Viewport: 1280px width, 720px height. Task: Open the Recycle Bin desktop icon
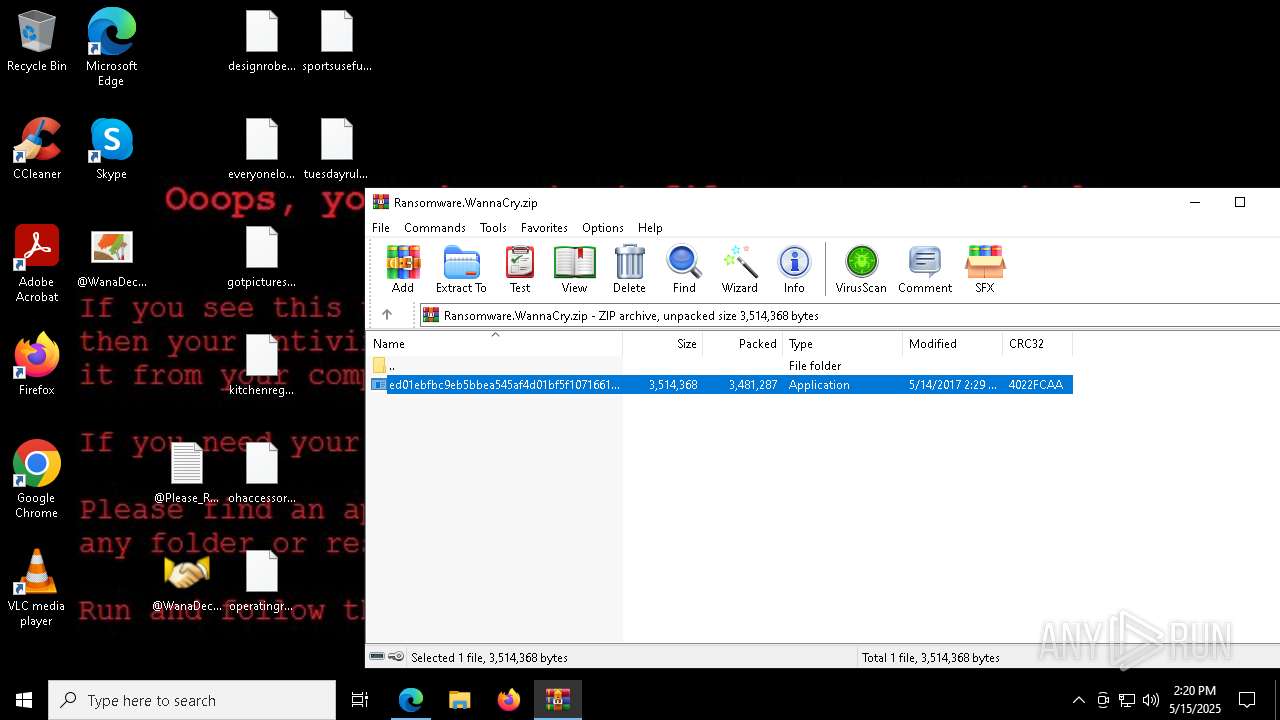coord(37,42)
